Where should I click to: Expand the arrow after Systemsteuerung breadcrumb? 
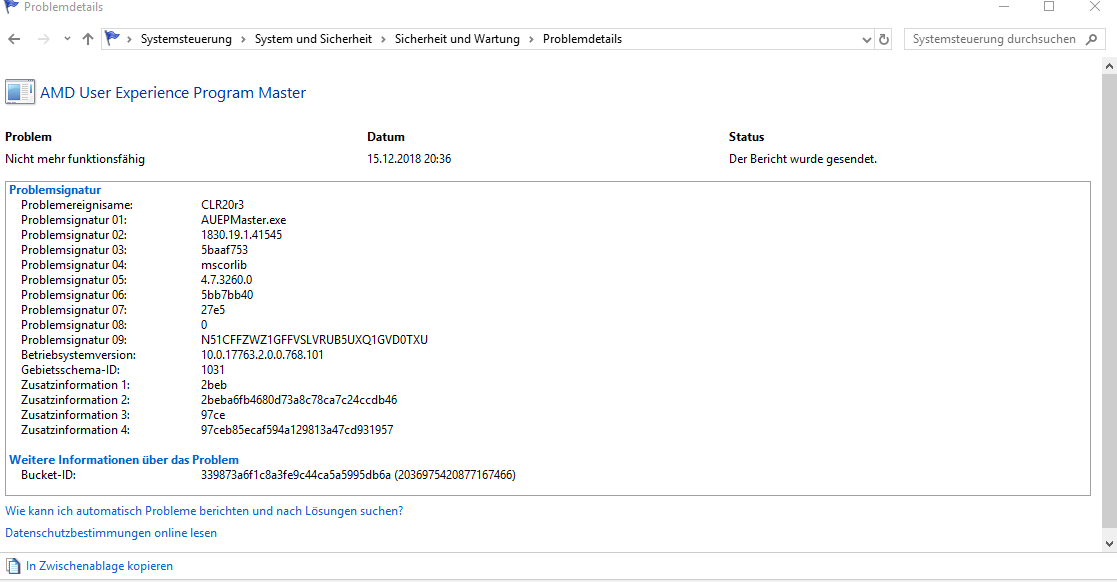click(243, 39)
